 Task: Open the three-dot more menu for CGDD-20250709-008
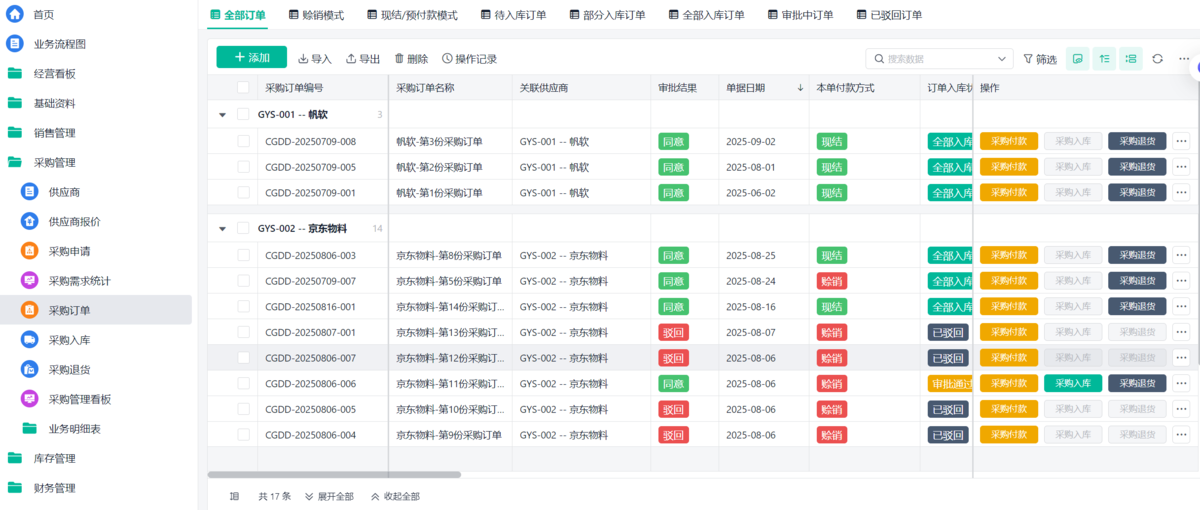pyautogui.click(x=1181, y=141)
